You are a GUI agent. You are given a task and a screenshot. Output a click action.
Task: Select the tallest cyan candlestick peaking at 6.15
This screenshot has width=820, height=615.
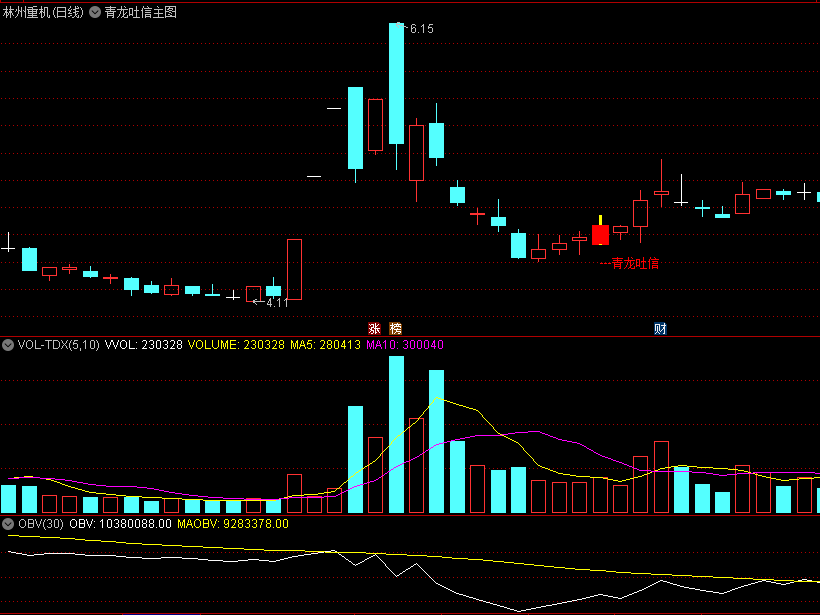click(396, 83)
